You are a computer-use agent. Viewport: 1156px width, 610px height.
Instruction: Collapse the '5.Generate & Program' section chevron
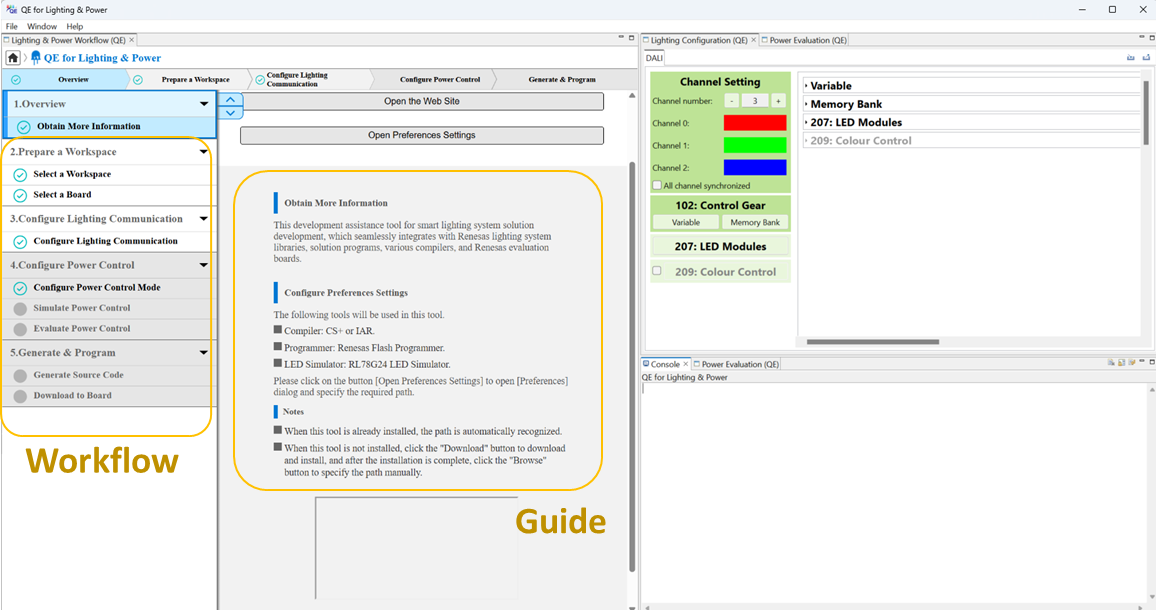coord(204,352)
